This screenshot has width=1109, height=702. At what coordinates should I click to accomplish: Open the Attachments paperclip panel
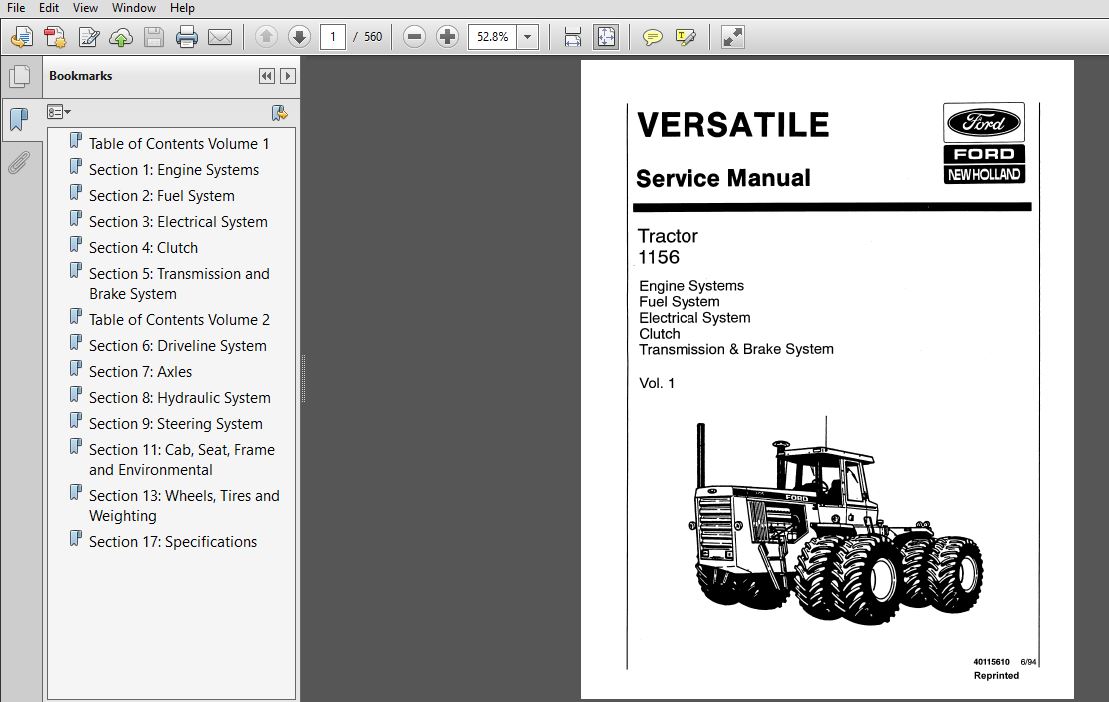pyautogui.click(x=20, y=163)
